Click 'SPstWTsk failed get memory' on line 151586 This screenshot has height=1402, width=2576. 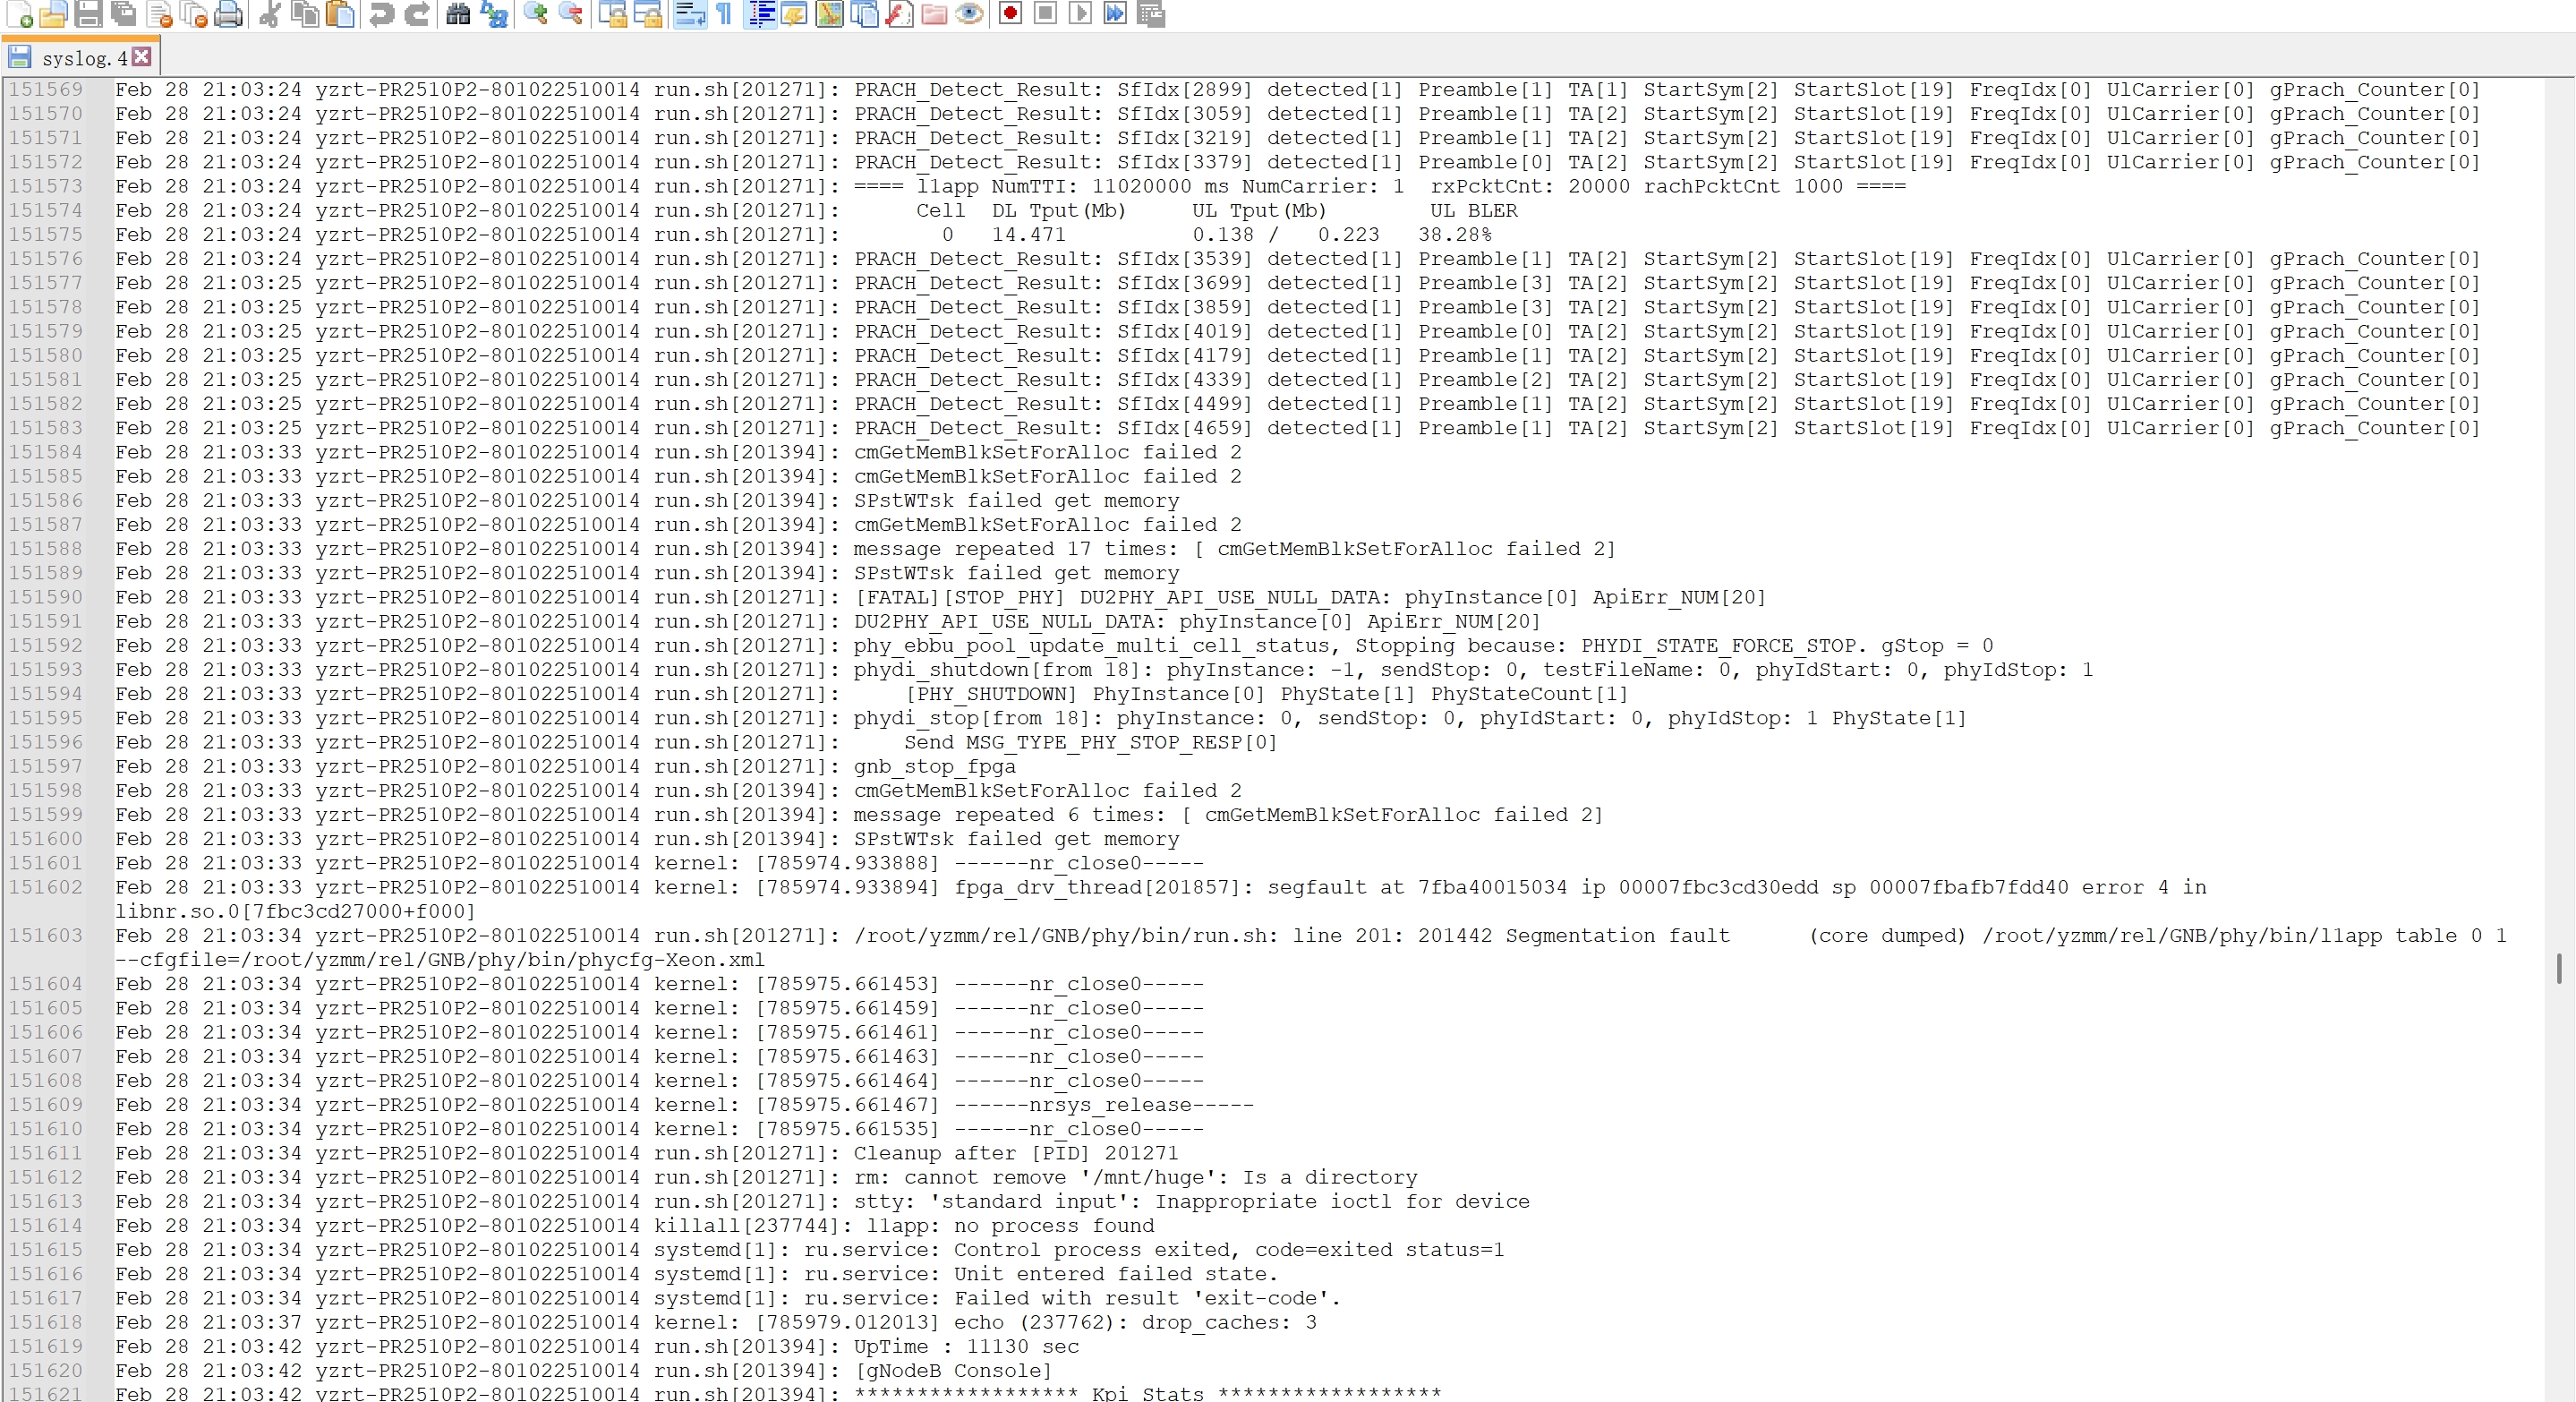tap(1016, 500)
